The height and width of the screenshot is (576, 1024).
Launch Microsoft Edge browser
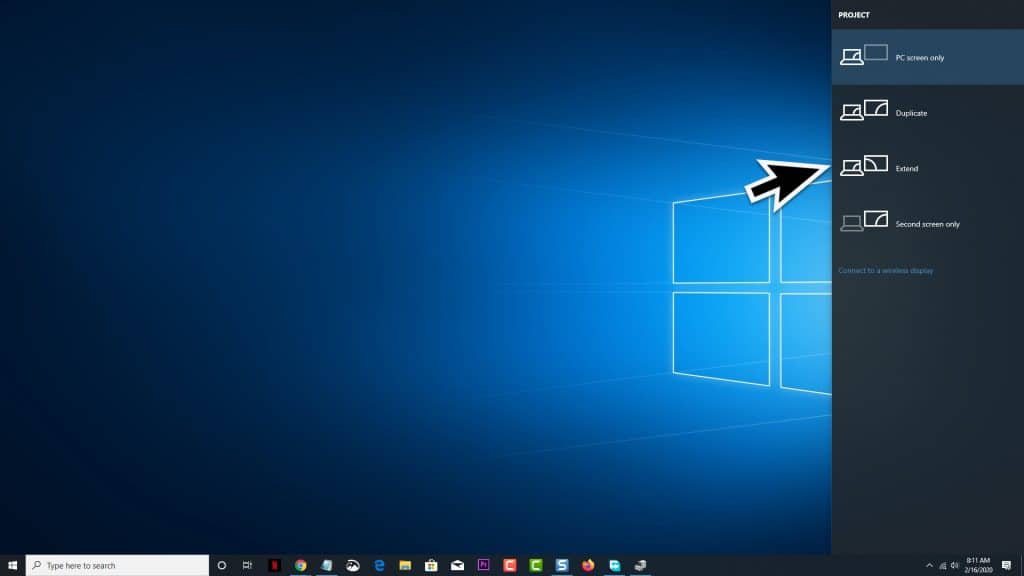(378, 563)
